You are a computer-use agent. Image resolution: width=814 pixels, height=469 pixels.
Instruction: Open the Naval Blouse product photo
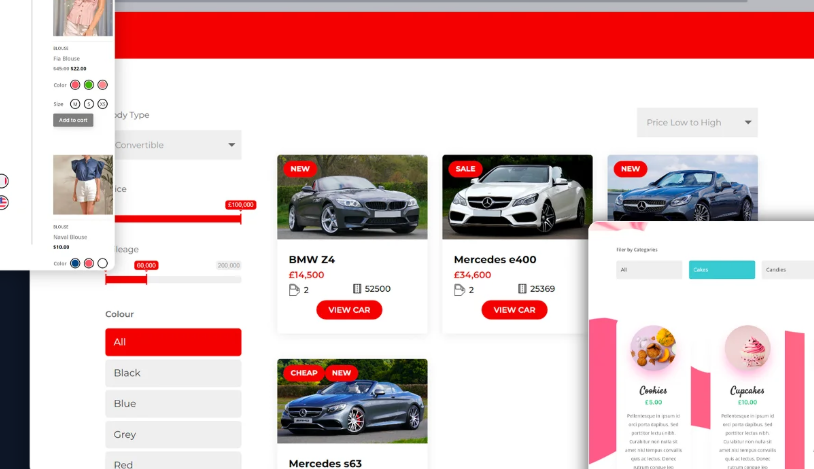(83, 184)
